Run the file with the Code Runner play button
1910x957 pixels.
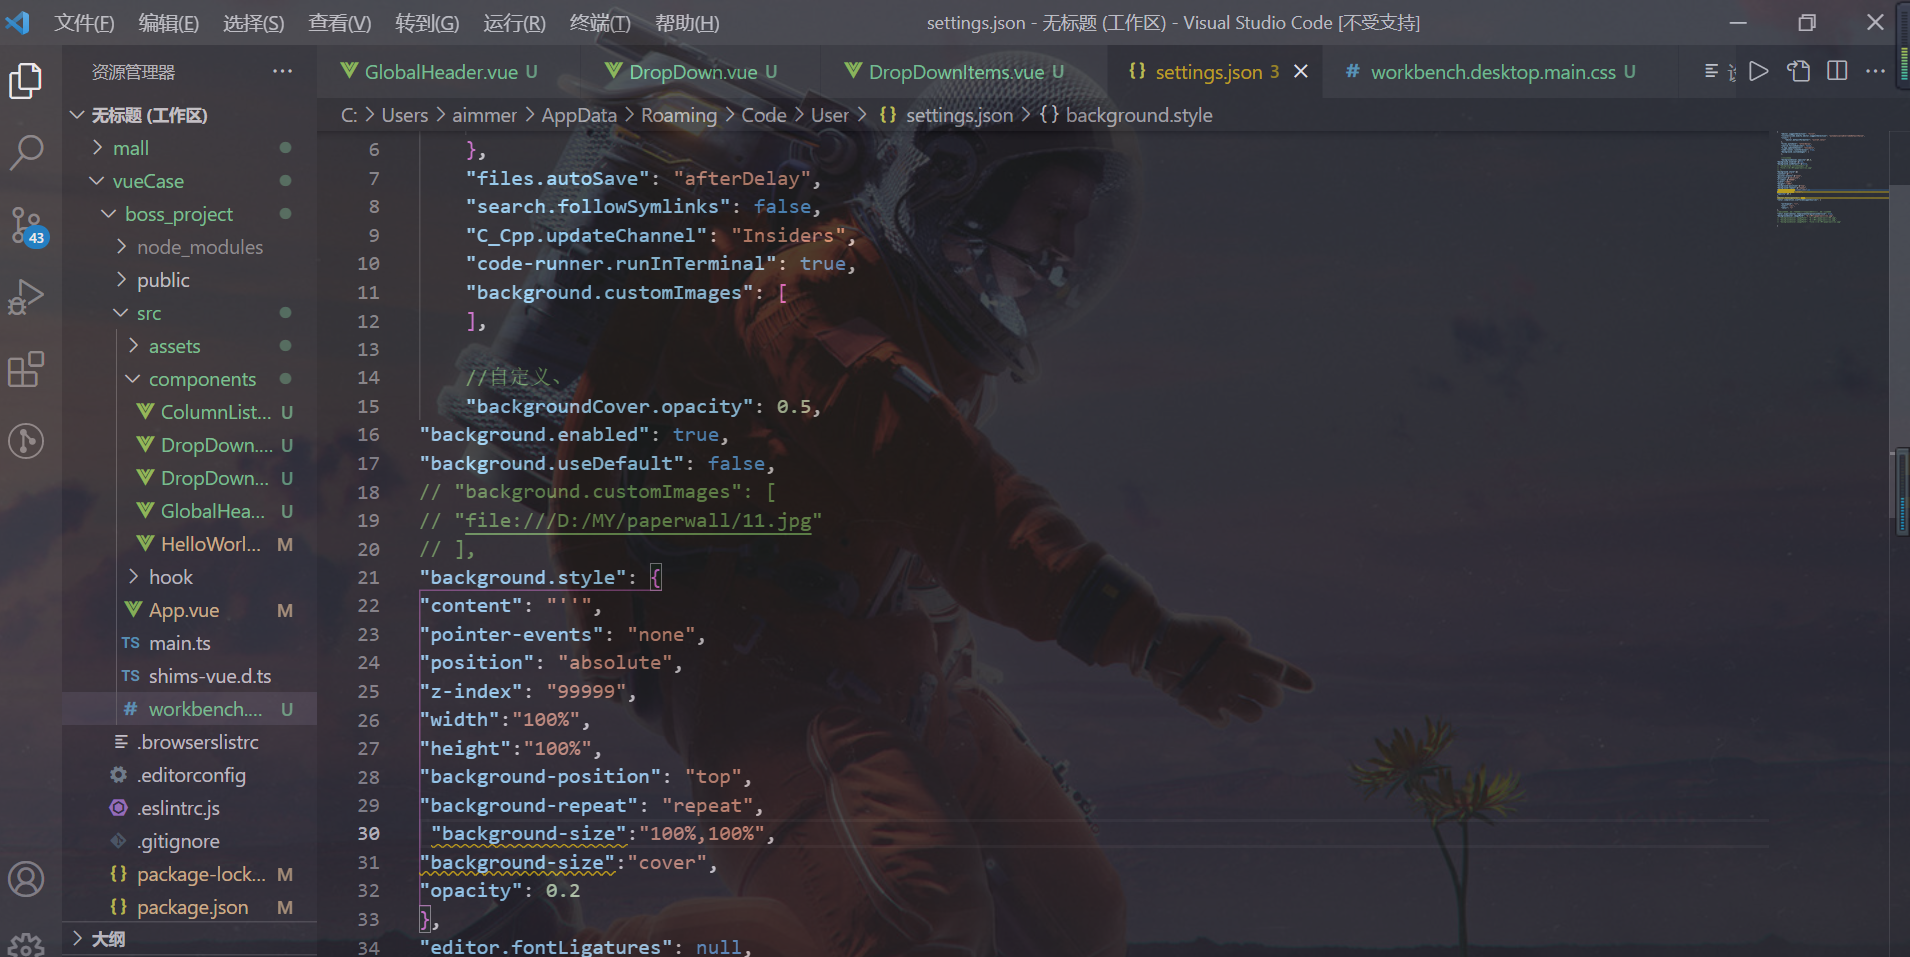(1760, 71)
